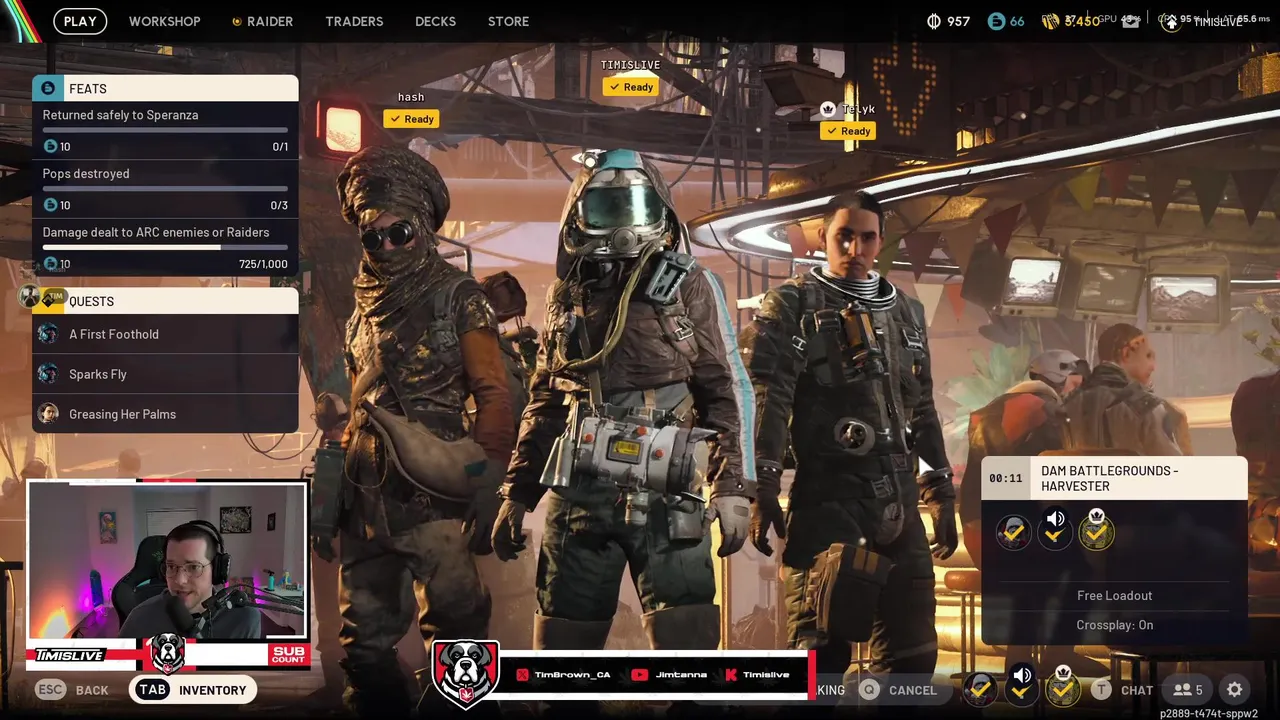Click the Crossplay: On setting

[x=1114, y=625]
